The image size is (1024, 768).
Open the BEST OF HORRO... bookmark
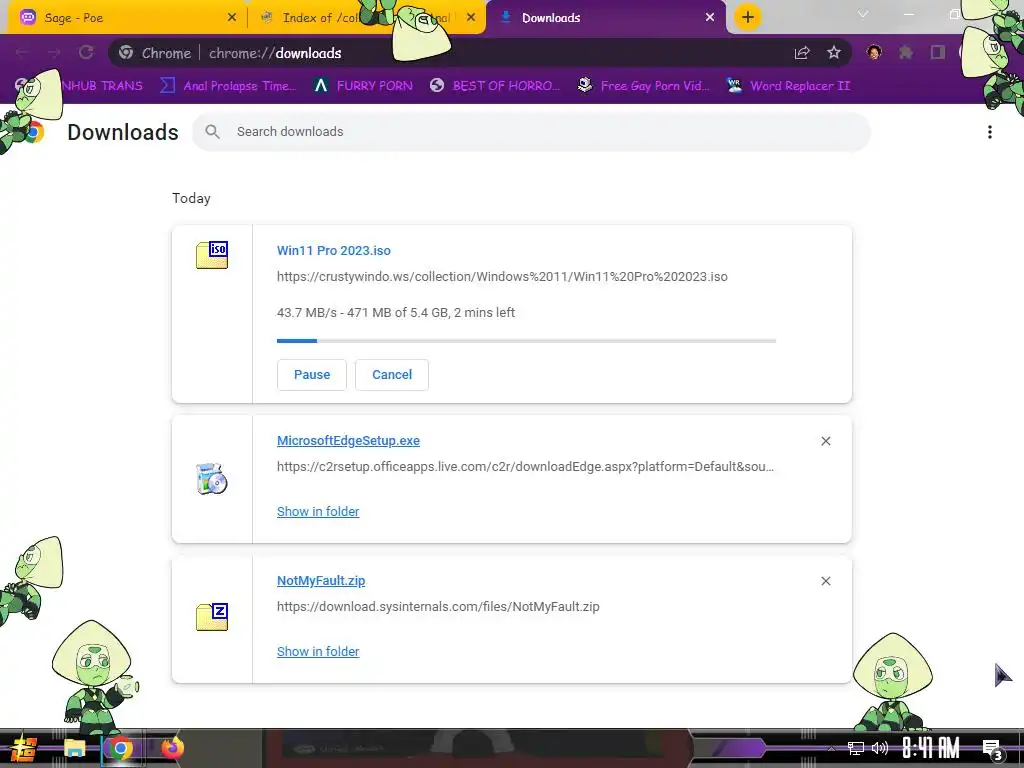[494, 86]
